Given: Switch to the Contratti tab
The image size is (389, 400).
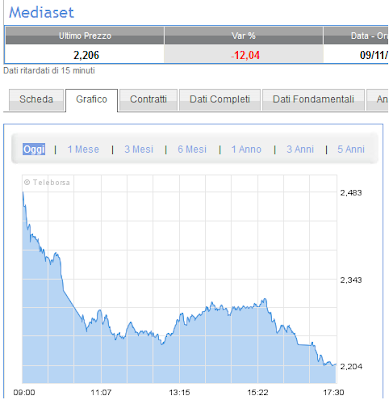Looking at the screenshot, I should (x=148, y=100).
